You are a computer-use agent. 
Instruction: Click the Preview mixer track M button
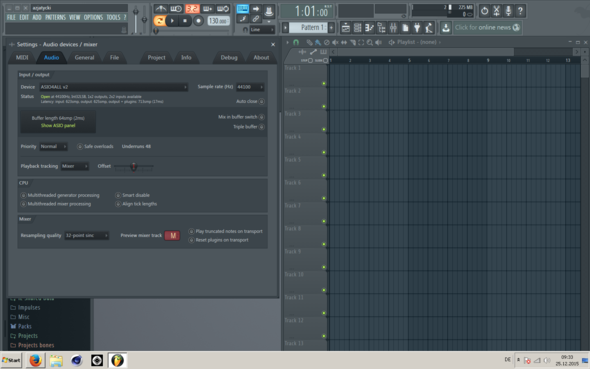[x=172, y=235]
